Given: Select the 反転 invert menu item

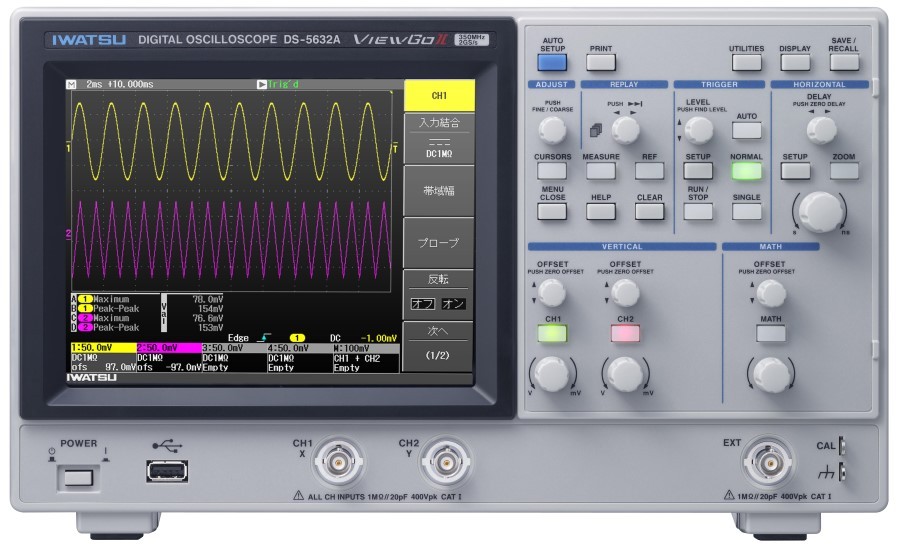Looking at the screenshot, I should tap(439, 294).
